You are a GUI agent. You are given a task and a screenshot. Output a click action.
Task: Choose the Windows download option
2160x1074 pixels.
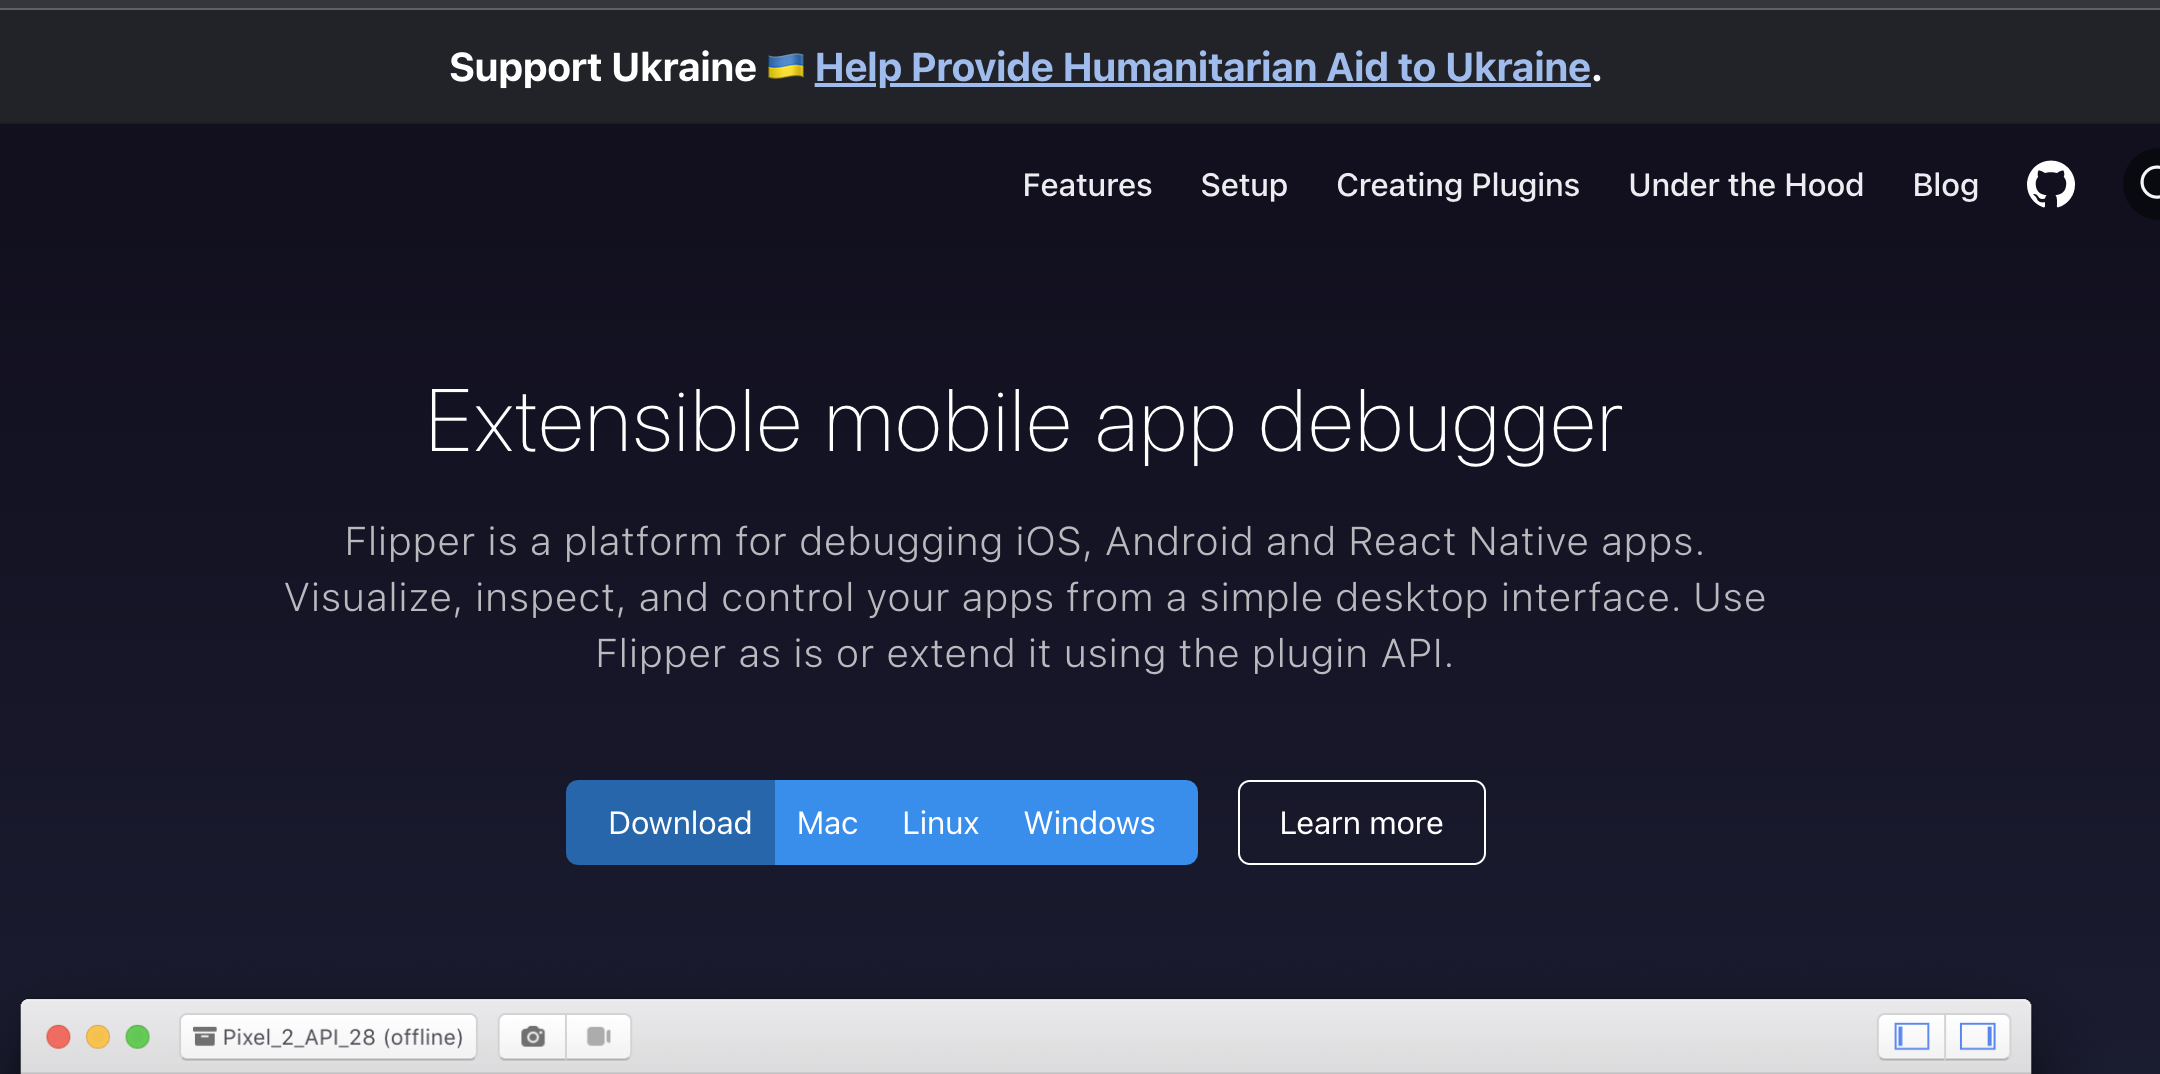click(1089, 822)
